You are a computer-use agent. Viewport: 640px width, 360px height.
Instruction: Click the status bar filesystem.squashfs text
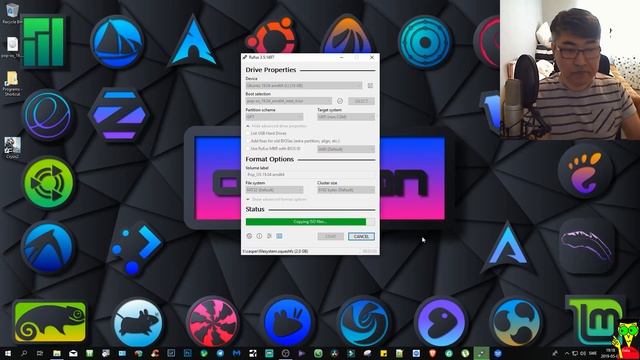(275, 251)
